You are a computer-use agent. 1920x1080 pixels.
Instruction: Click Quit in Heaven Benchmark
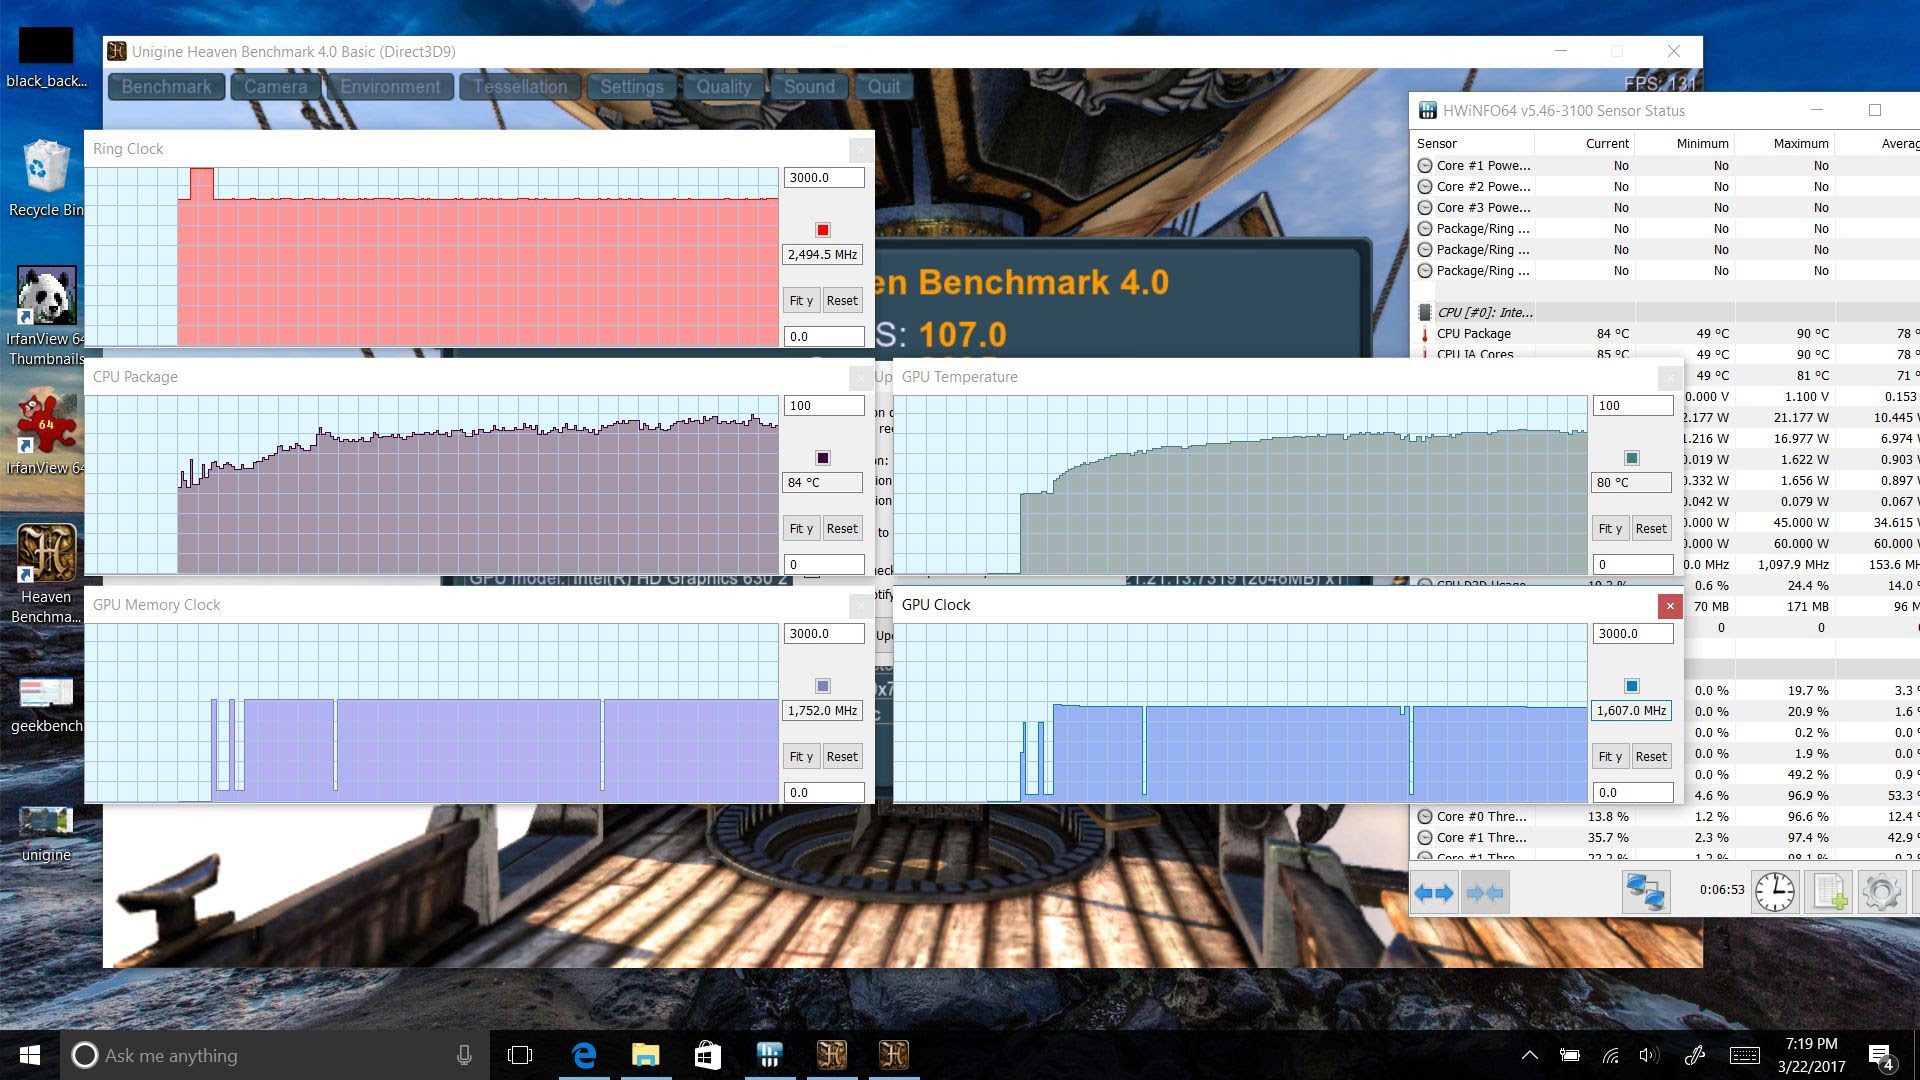(x=884, y=87)
